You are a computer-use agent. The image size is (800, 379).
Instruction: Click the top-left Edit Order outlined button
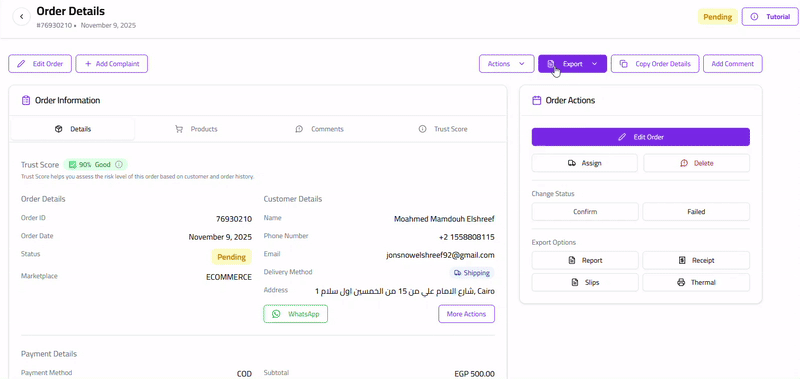click(x=40, y=64)
